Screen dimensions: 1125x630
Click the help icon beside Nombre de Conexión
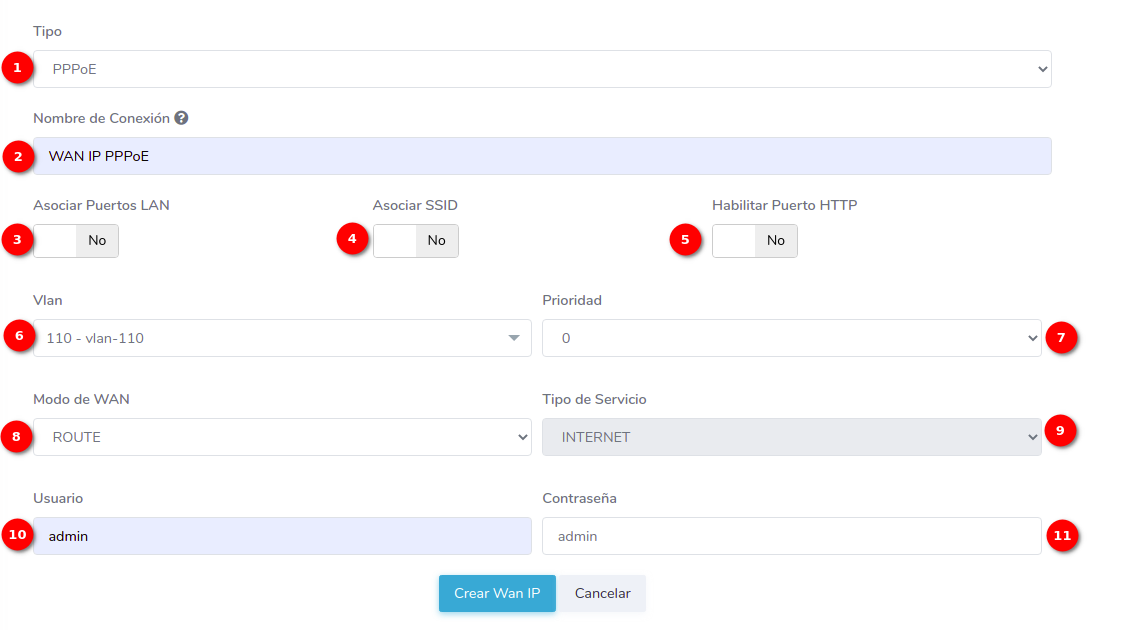[x=181, y=118]
